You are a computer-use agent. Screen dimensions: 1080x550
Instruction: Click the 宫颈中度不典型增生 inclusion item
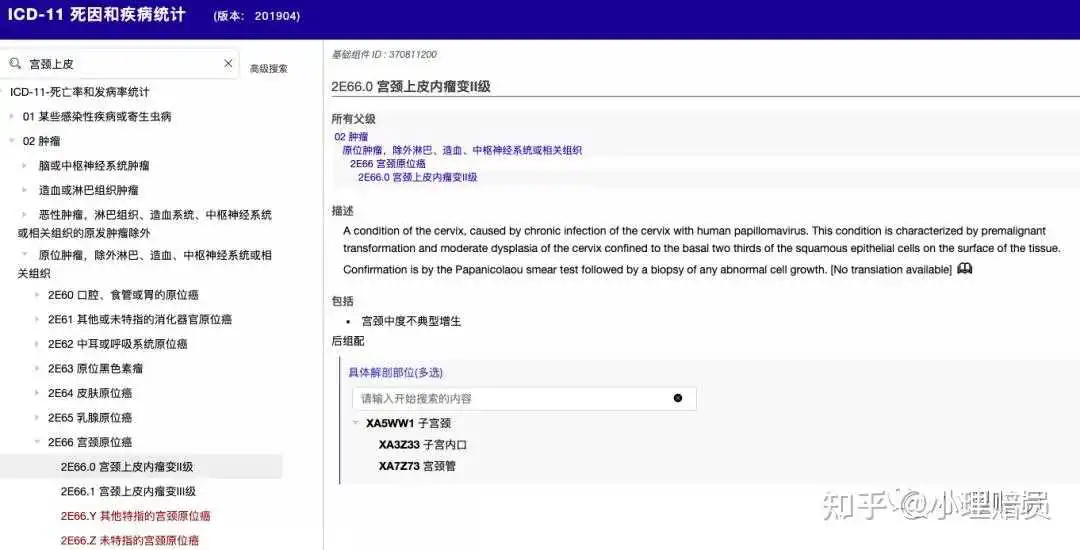(411, 321)
